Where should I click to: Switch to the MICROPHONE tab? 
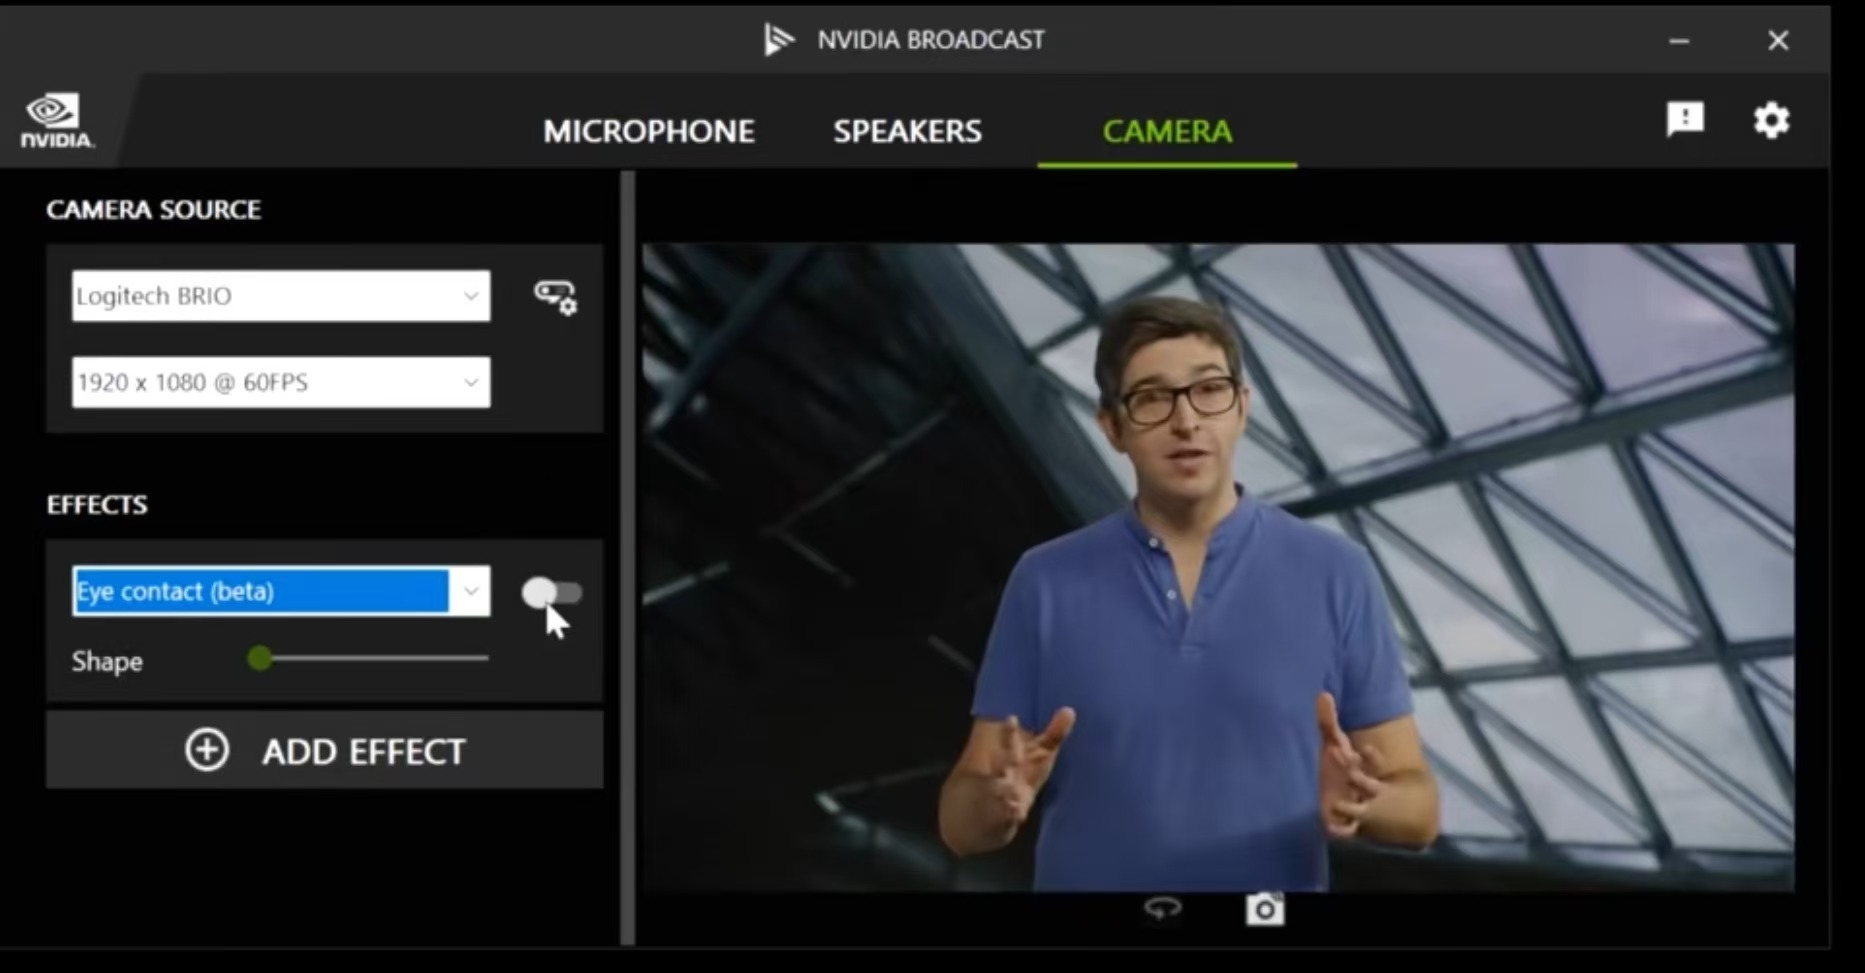648,131
